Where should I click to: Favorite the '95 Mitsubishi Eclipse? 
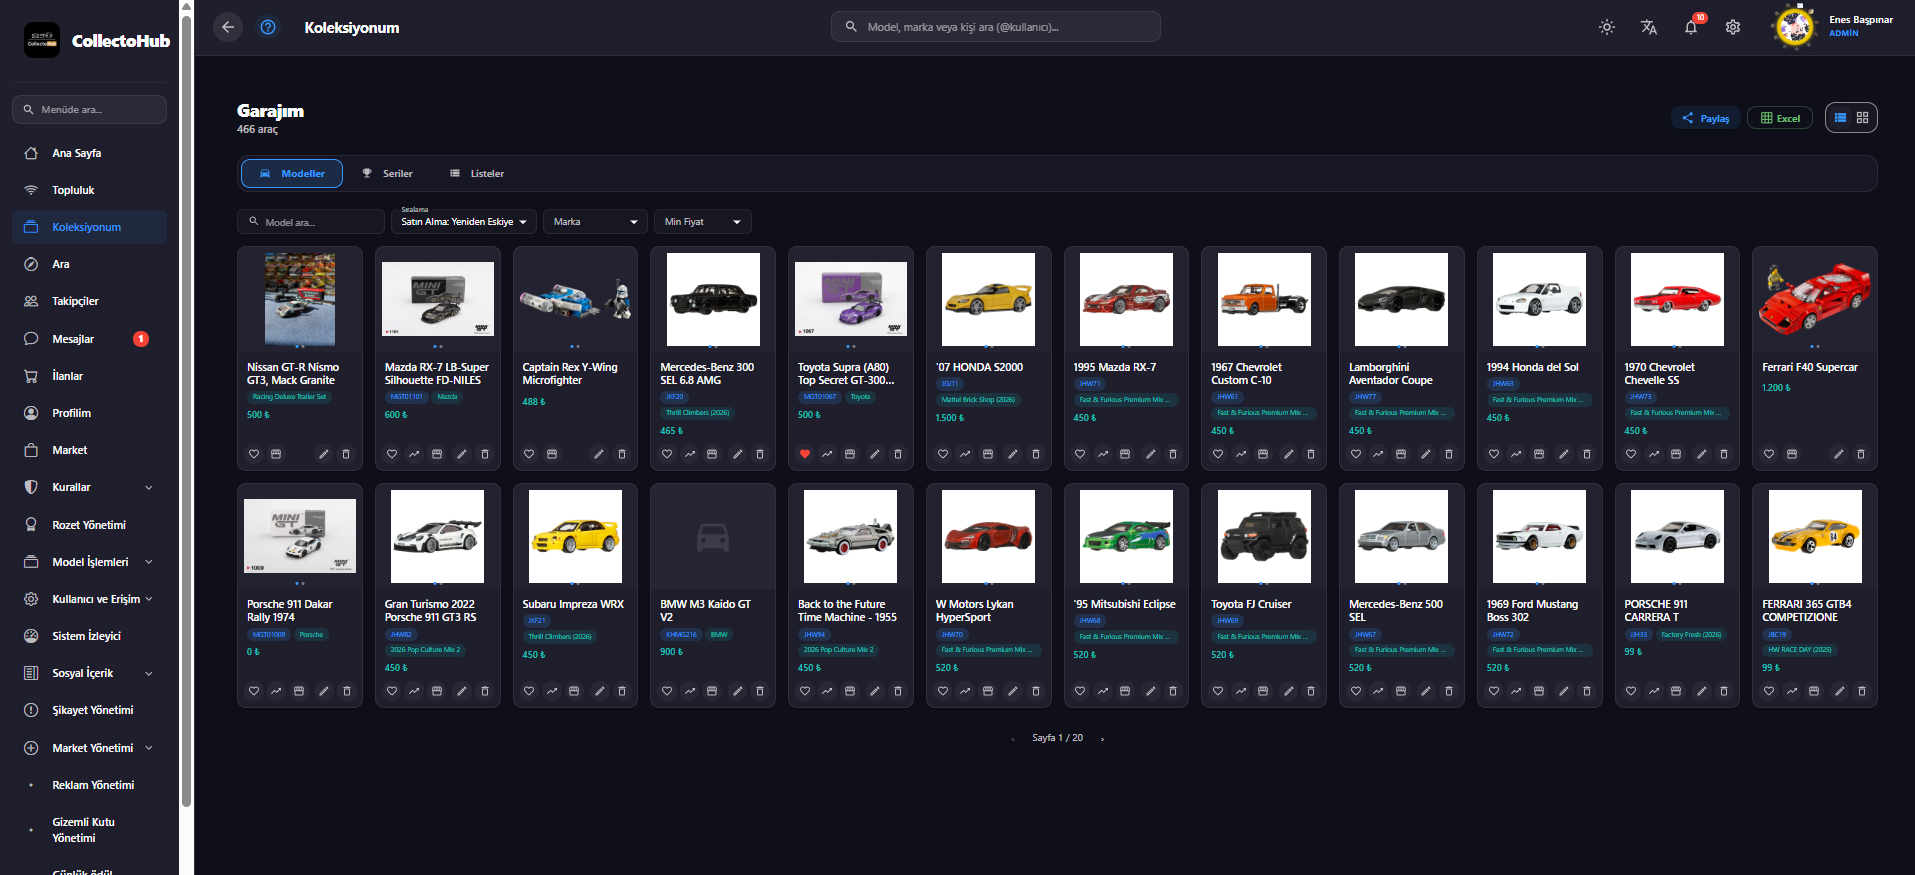click(x=1080, y=691)
